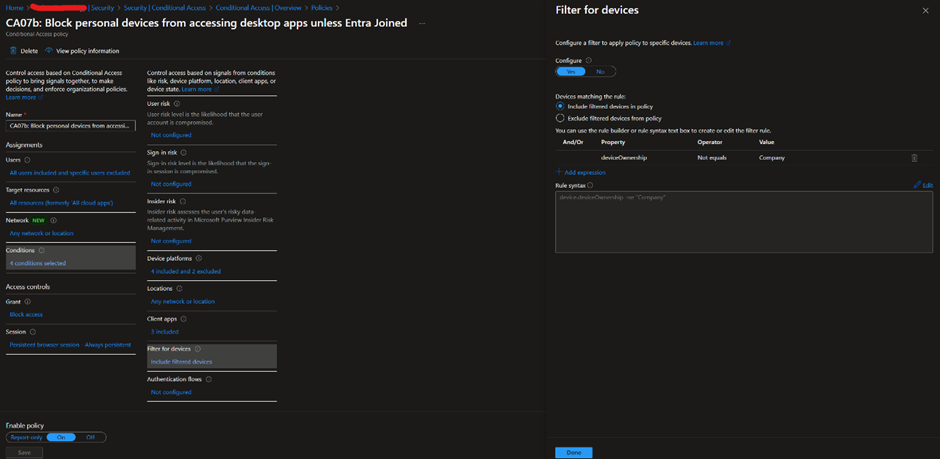Click the info icon next to Device platforms
The height and width of the screenshot is (459, 940).
tap(198, 258)
